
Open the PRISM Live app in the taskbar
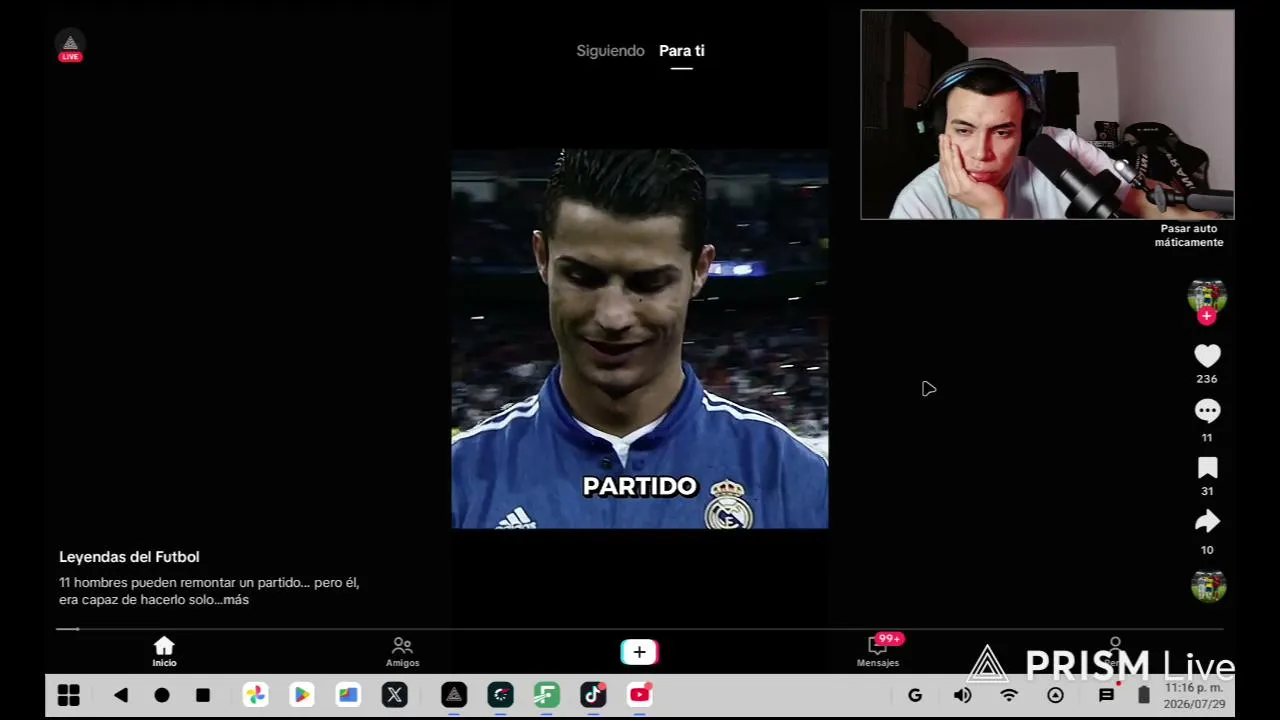click(x=454, y=695)
